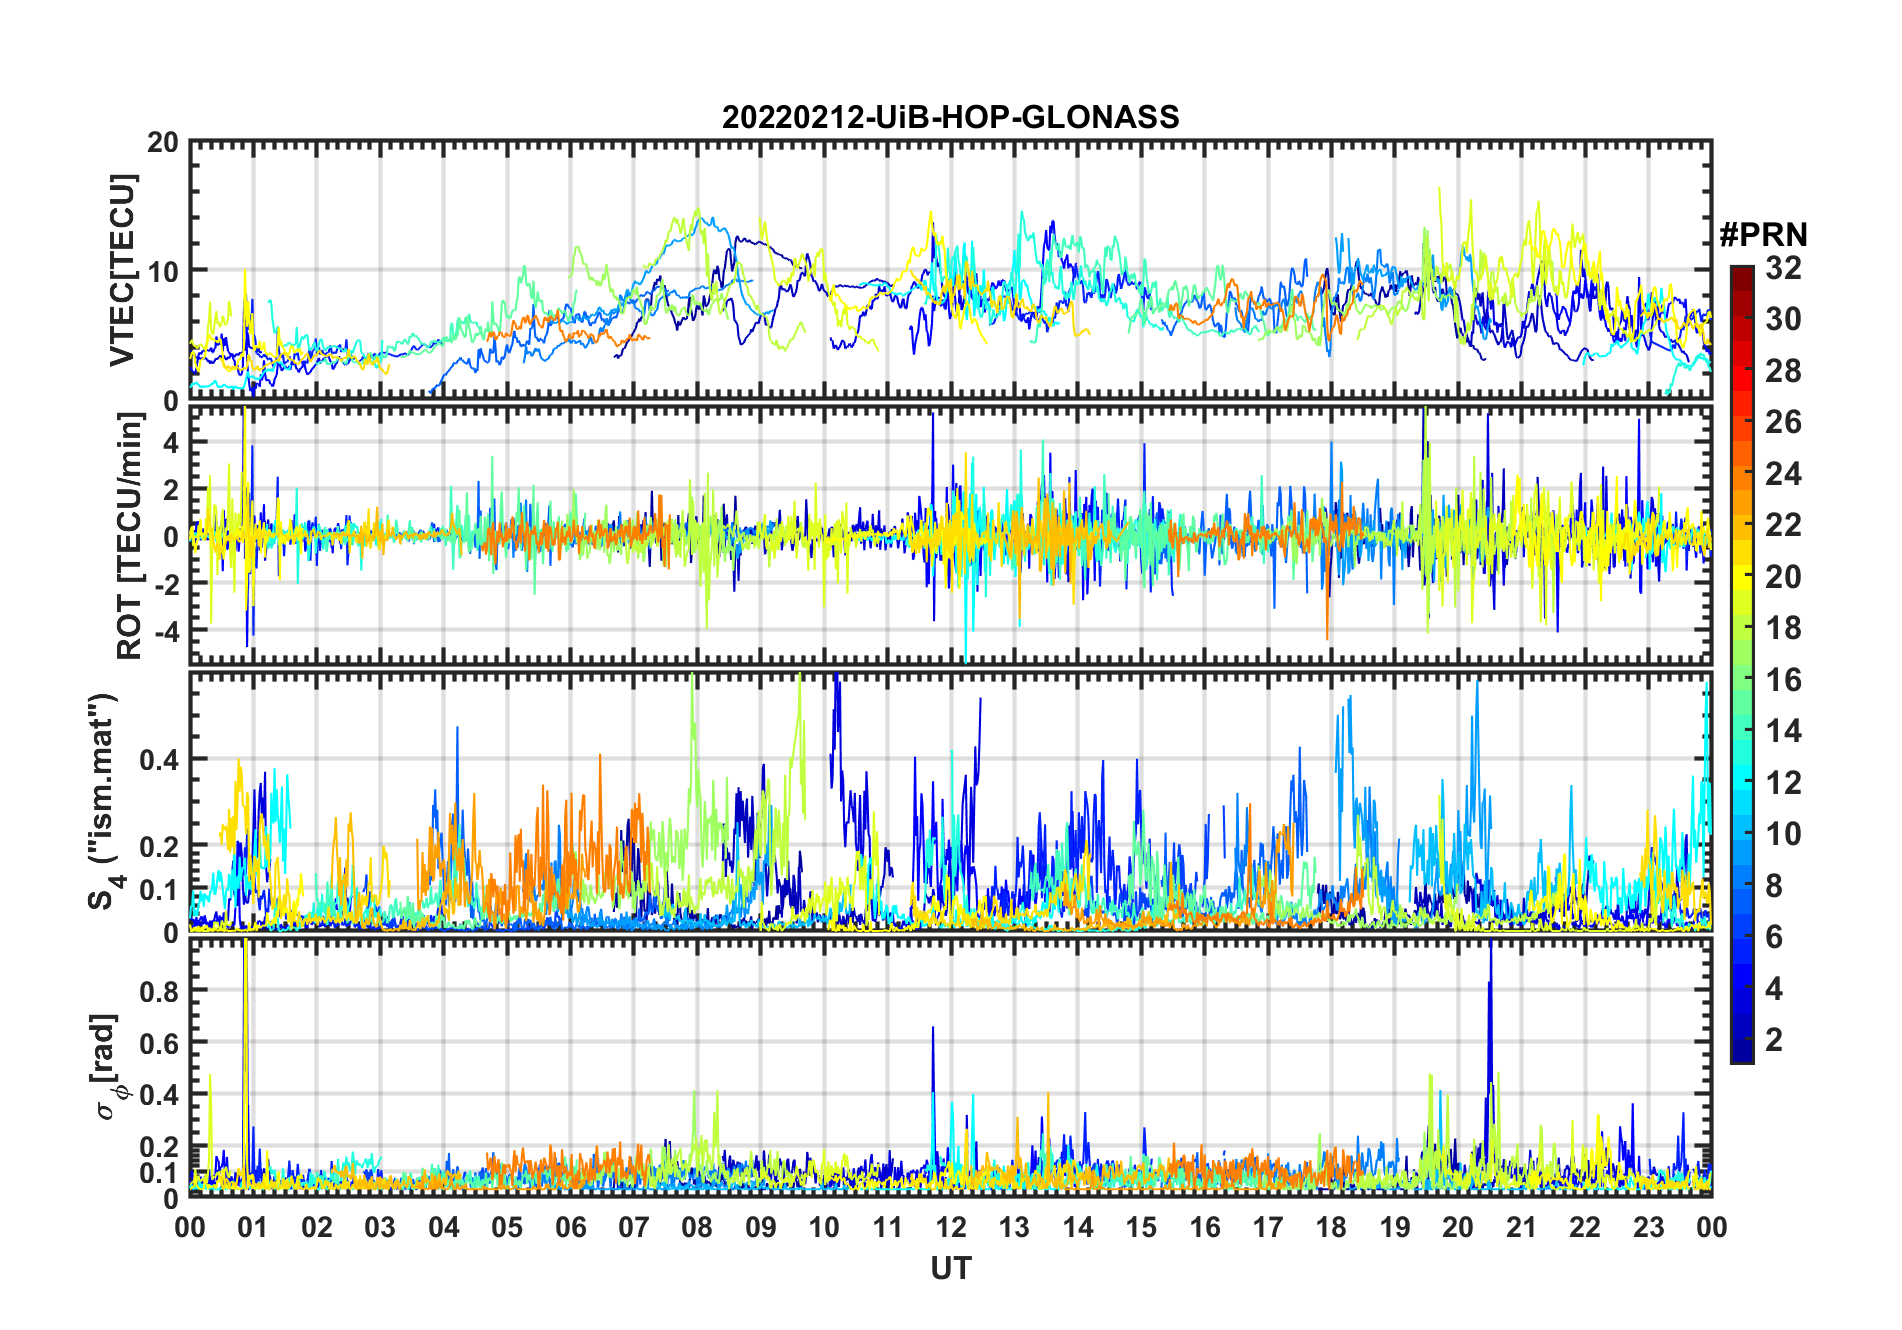Click x-axis tick label 15
This screenshot has height=1330, width=1902.
point(1141,1227)
